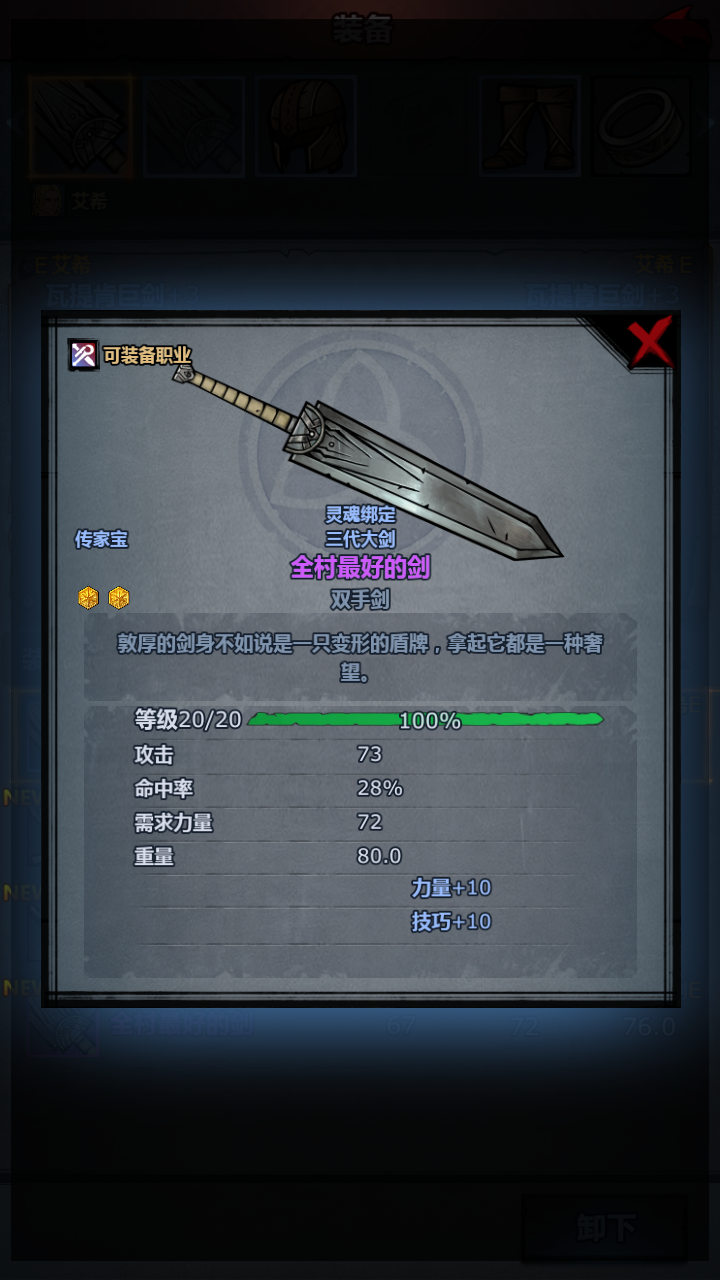
Task: Select the leg armor equipment slot
Action: (530, 127)
